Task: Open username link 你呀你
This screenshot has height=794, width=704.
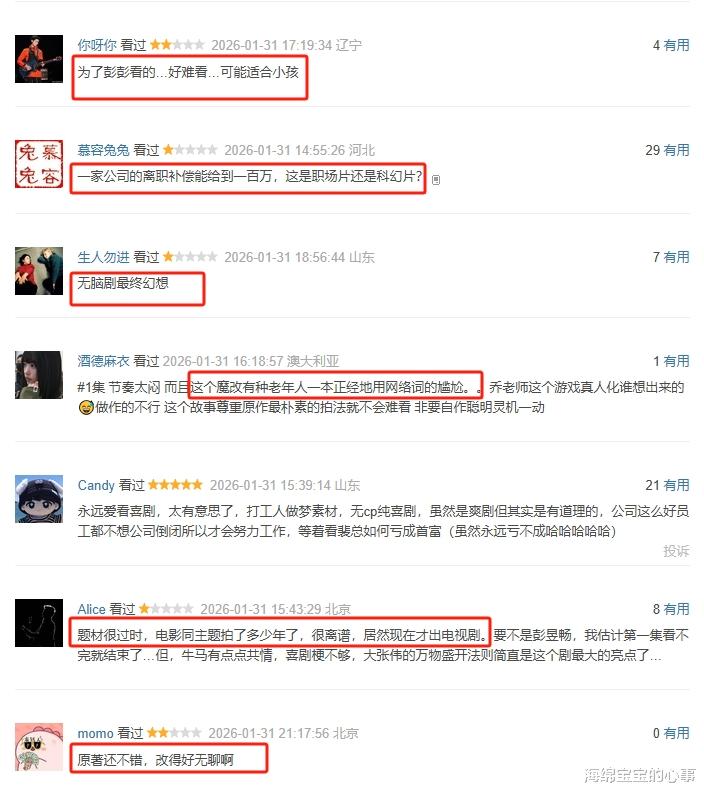Action: 97,45
